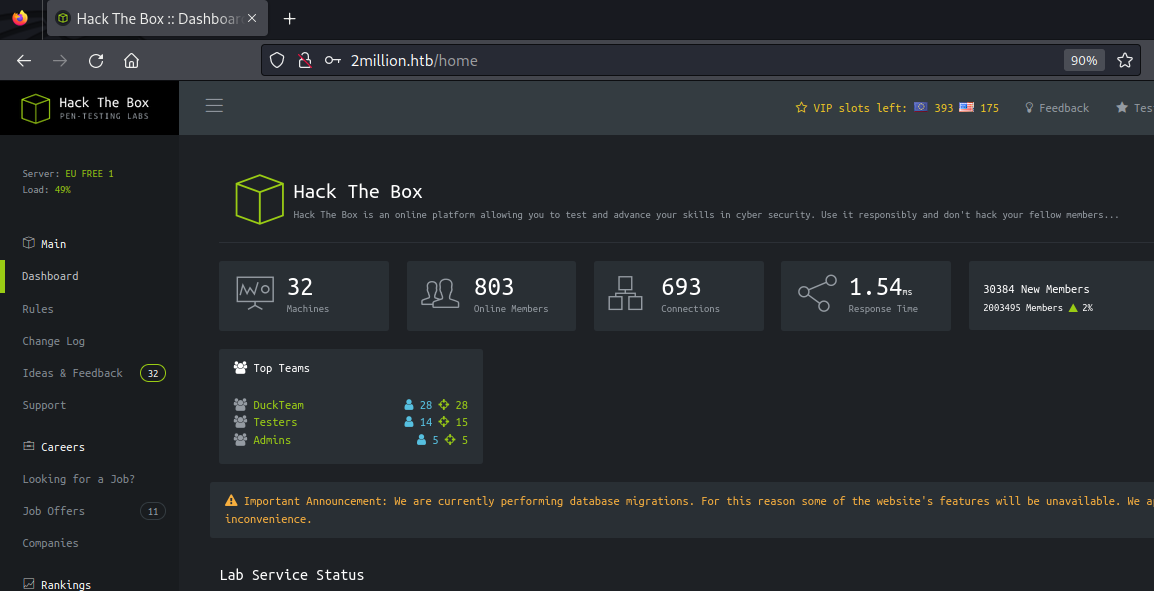Expand the Rankings sidebar section
This screenshot has height=591, width=1154.
(65, 584)
